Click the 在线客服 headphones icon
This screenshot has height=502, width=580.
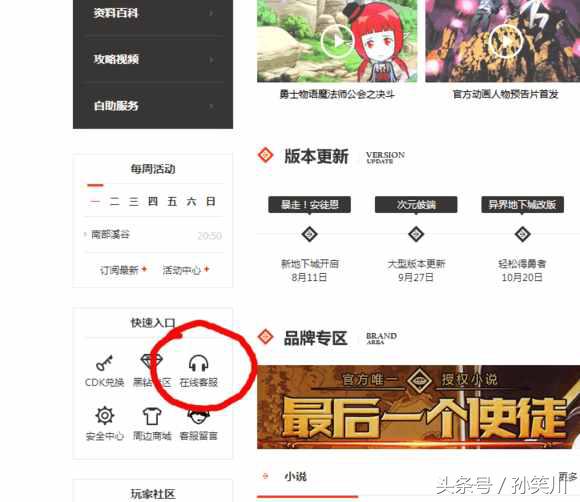click(199, 363)
